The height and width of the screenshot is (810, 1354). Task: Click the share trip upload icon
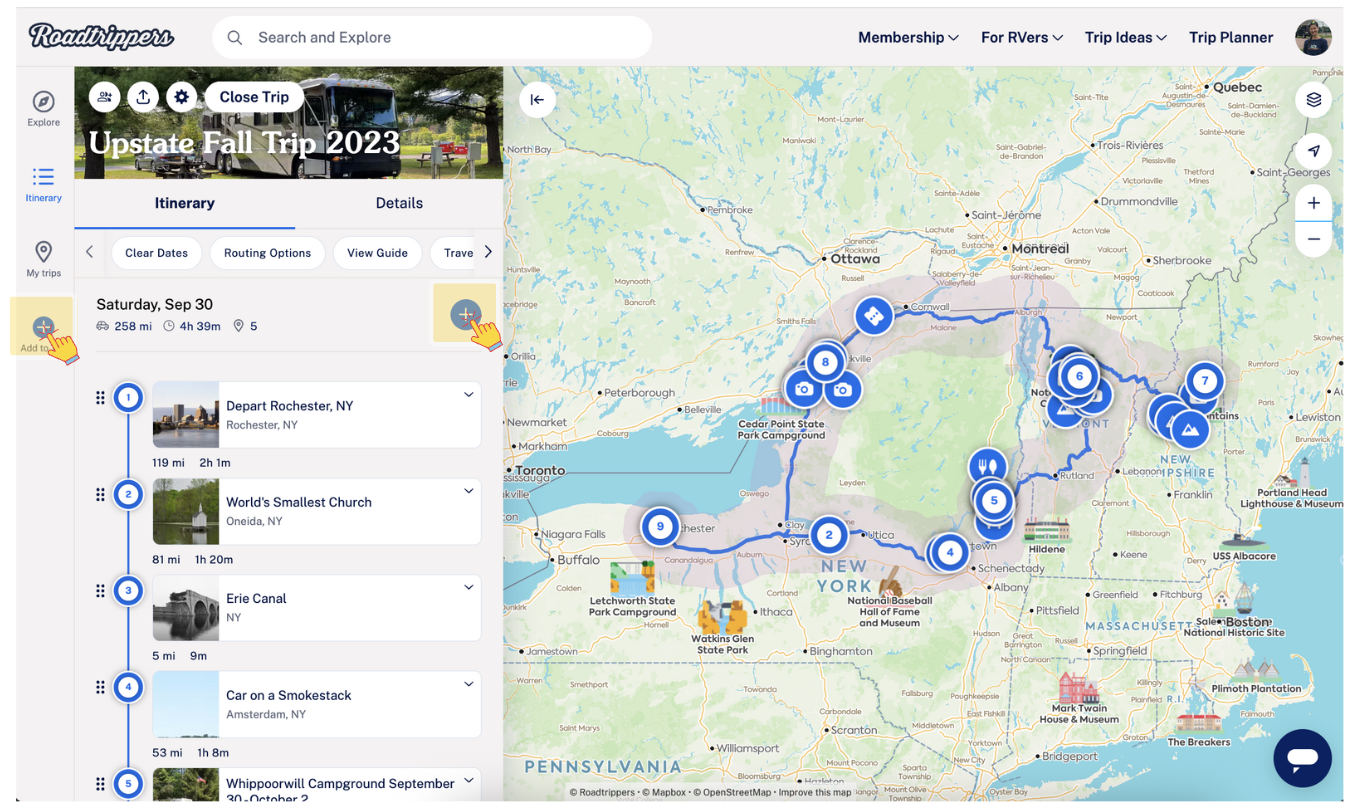tap(143, 97)
